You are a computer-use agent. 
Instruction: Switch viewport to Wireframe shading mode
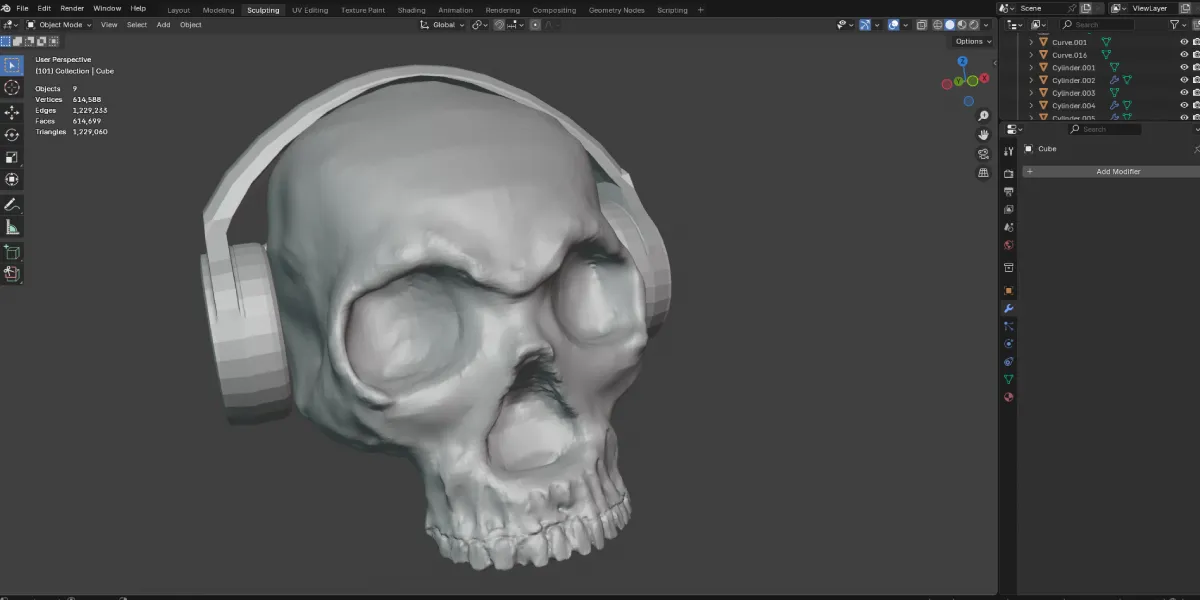938,25
